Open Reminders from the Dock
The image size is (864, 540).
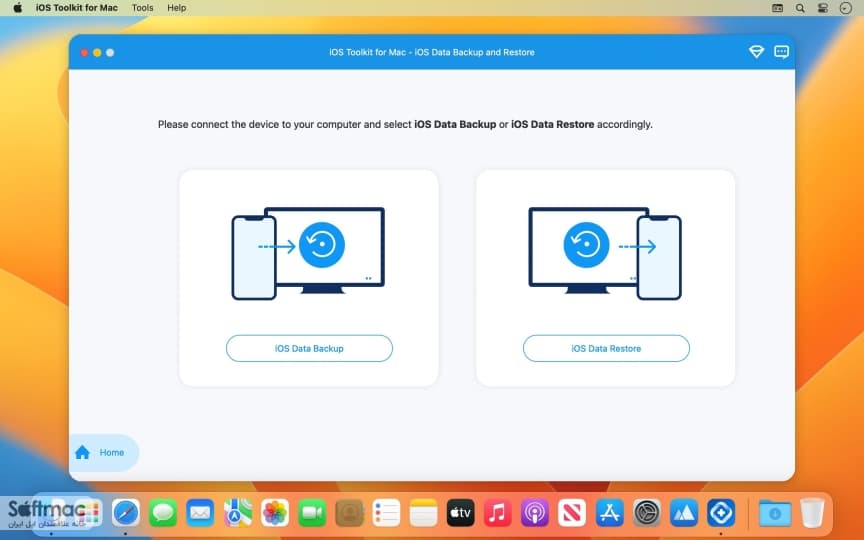click(x=386, y=513)
